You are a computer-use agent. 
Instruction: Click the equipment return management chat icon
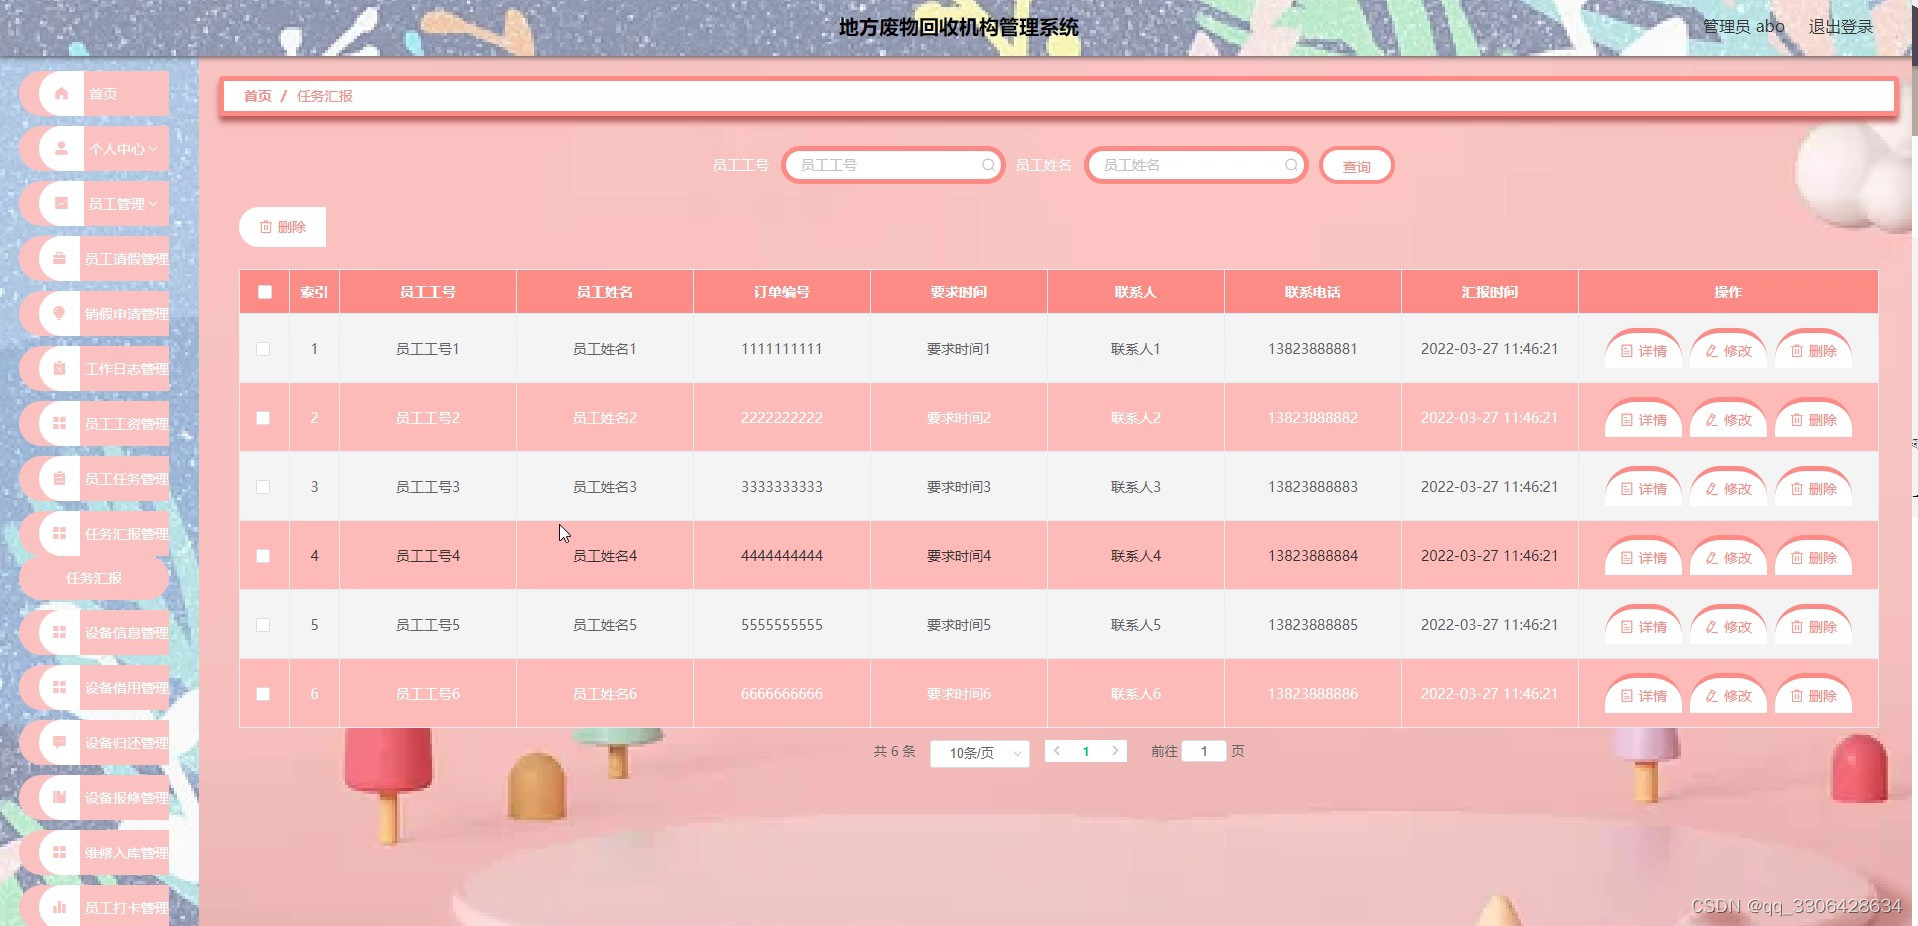point(60,743)
